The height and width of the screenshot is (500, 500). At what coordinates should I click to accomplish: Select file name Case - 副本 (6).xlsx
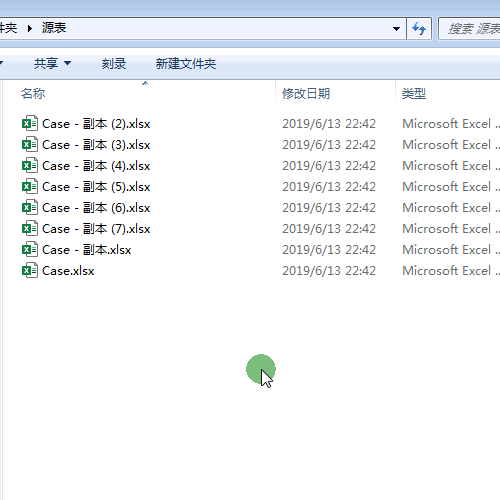click(x=96, y=208)
